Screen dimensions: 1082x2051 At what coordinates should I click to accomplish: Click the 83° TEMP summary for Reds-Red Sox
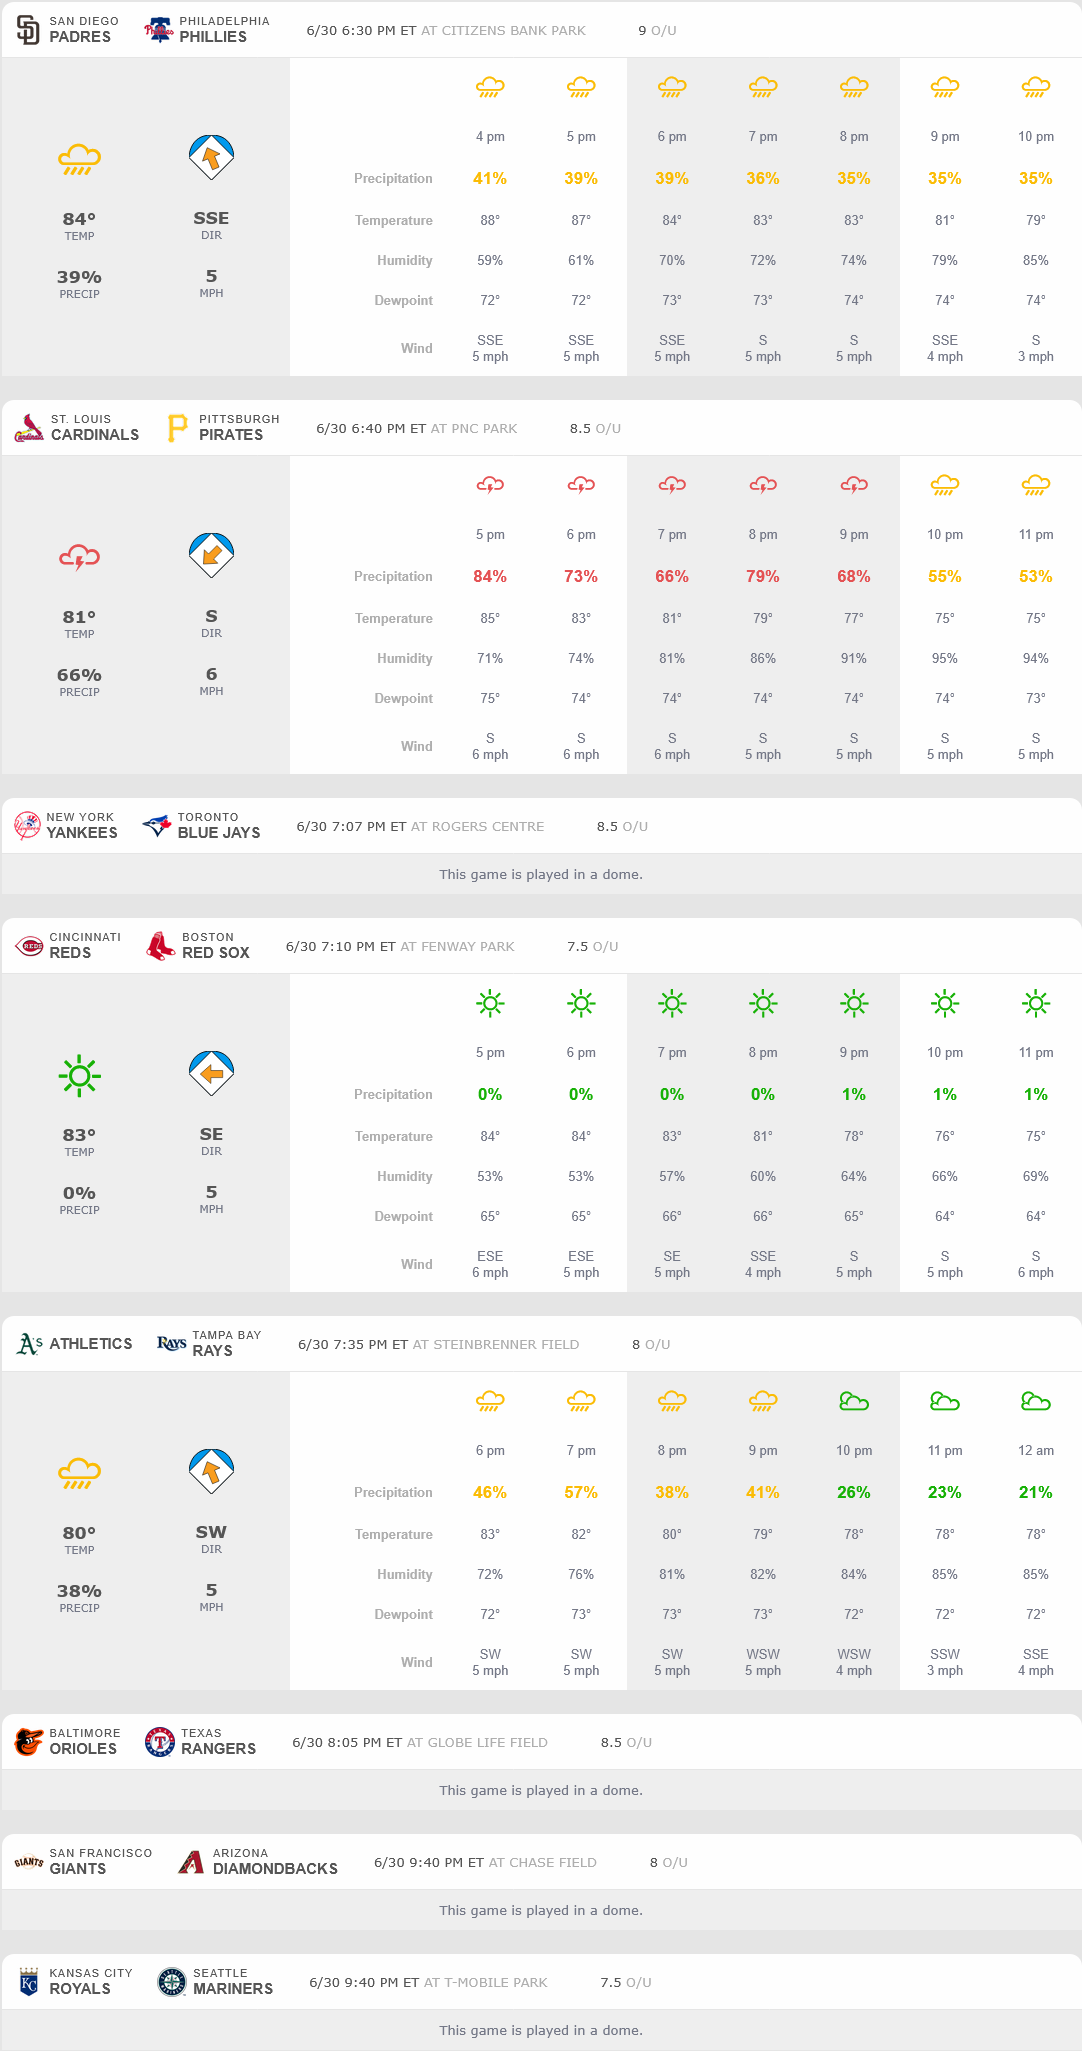(x=79, y=1142)
